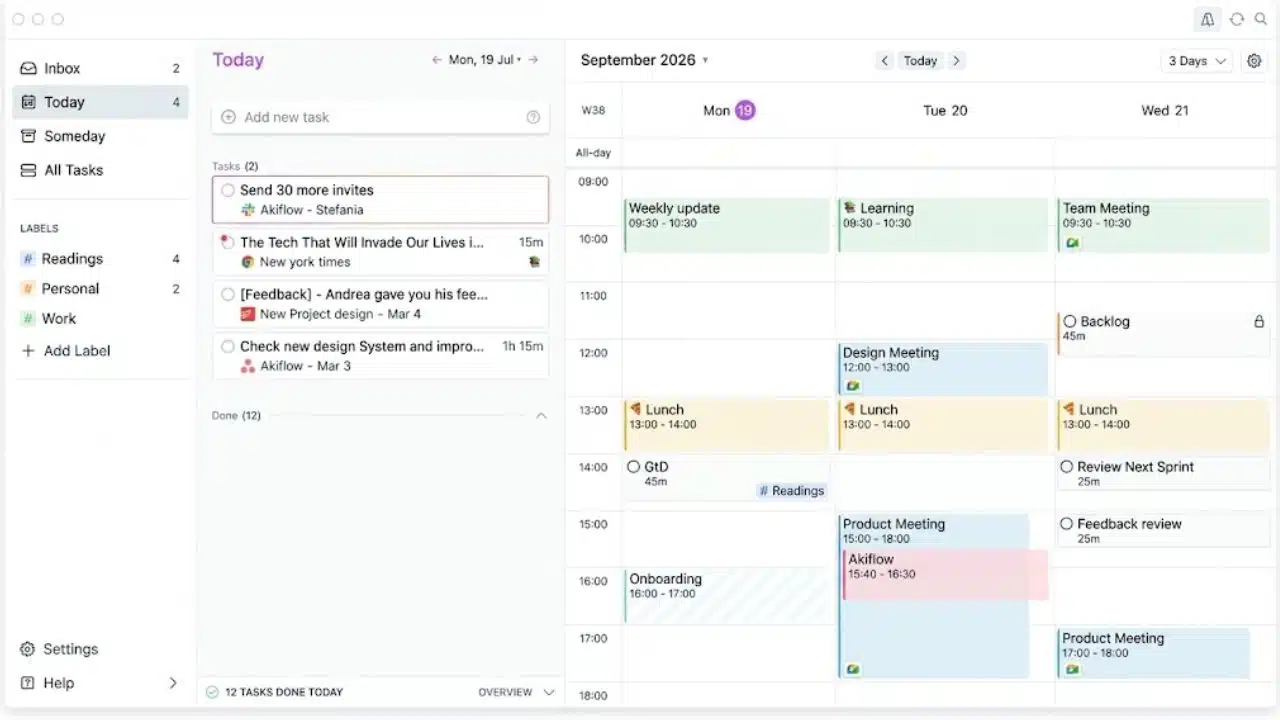Go to next calendar period arrow
This screenshot has width=1280, height=720.
tap(956, 61)
